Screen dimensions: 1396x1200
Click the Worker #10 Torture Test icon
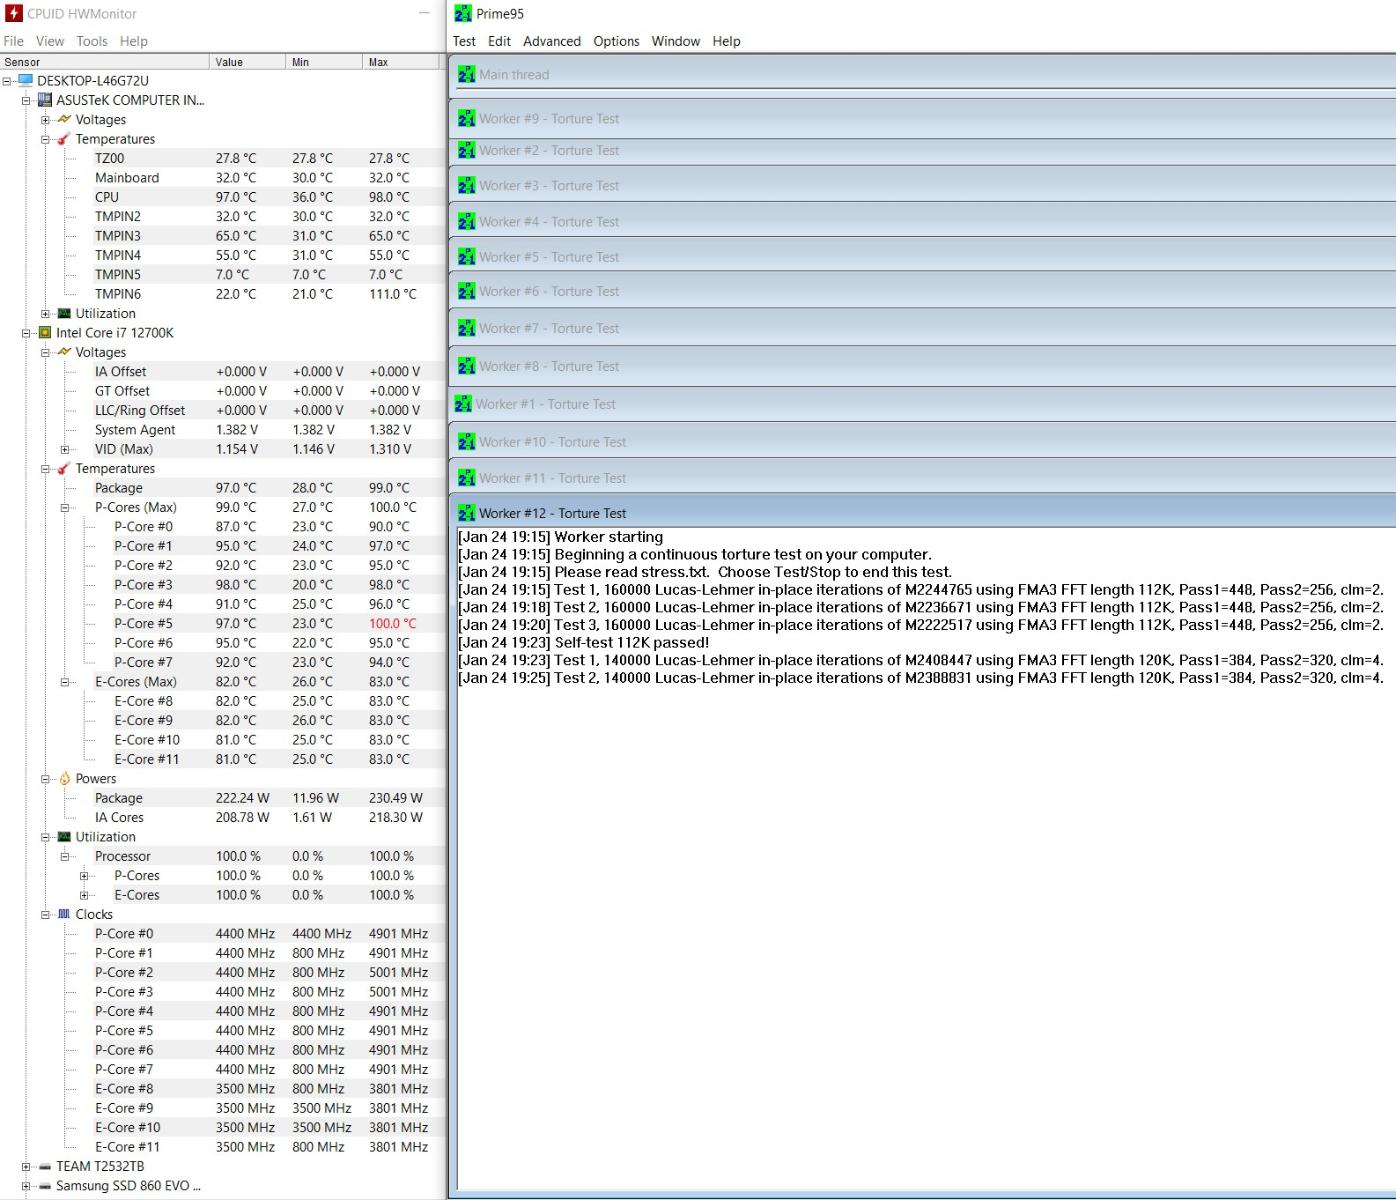[466, 441]
